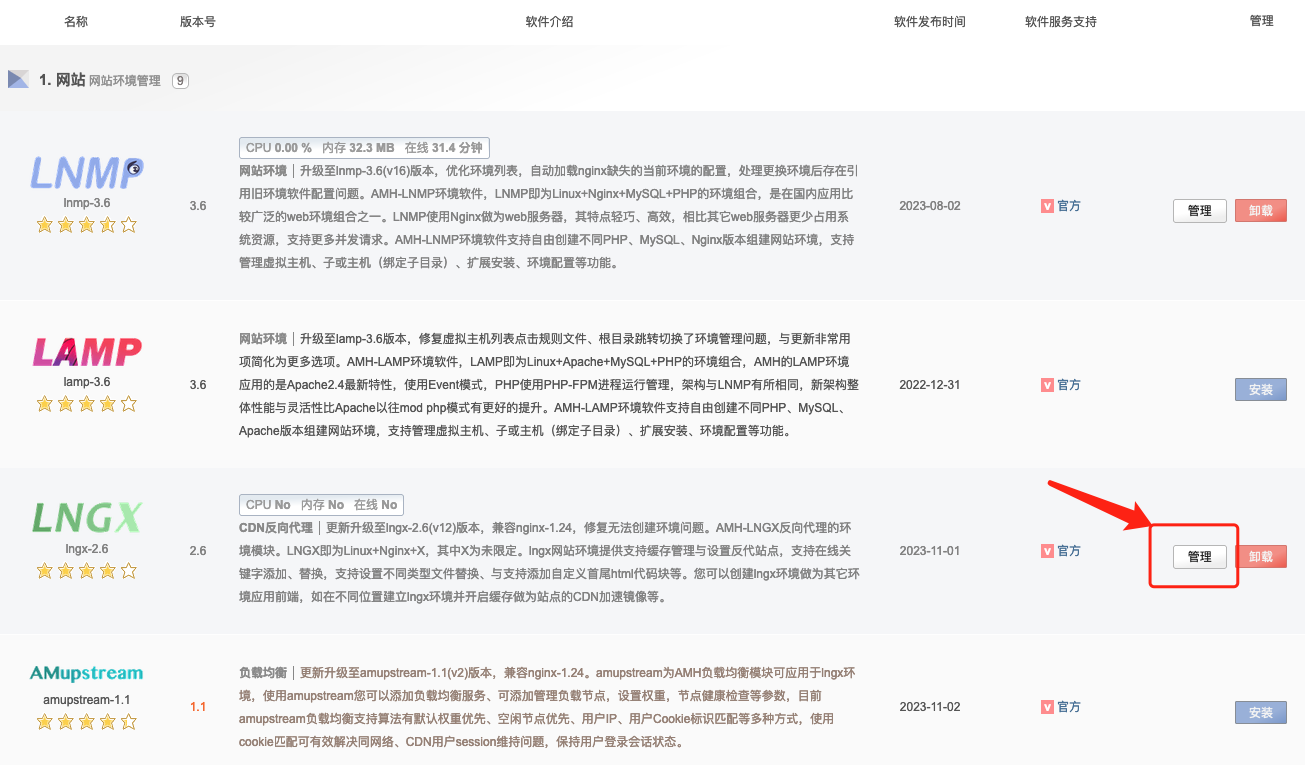
Task: Click the highlighted 管理 button for LNGX
Action: click(1199, 556)
